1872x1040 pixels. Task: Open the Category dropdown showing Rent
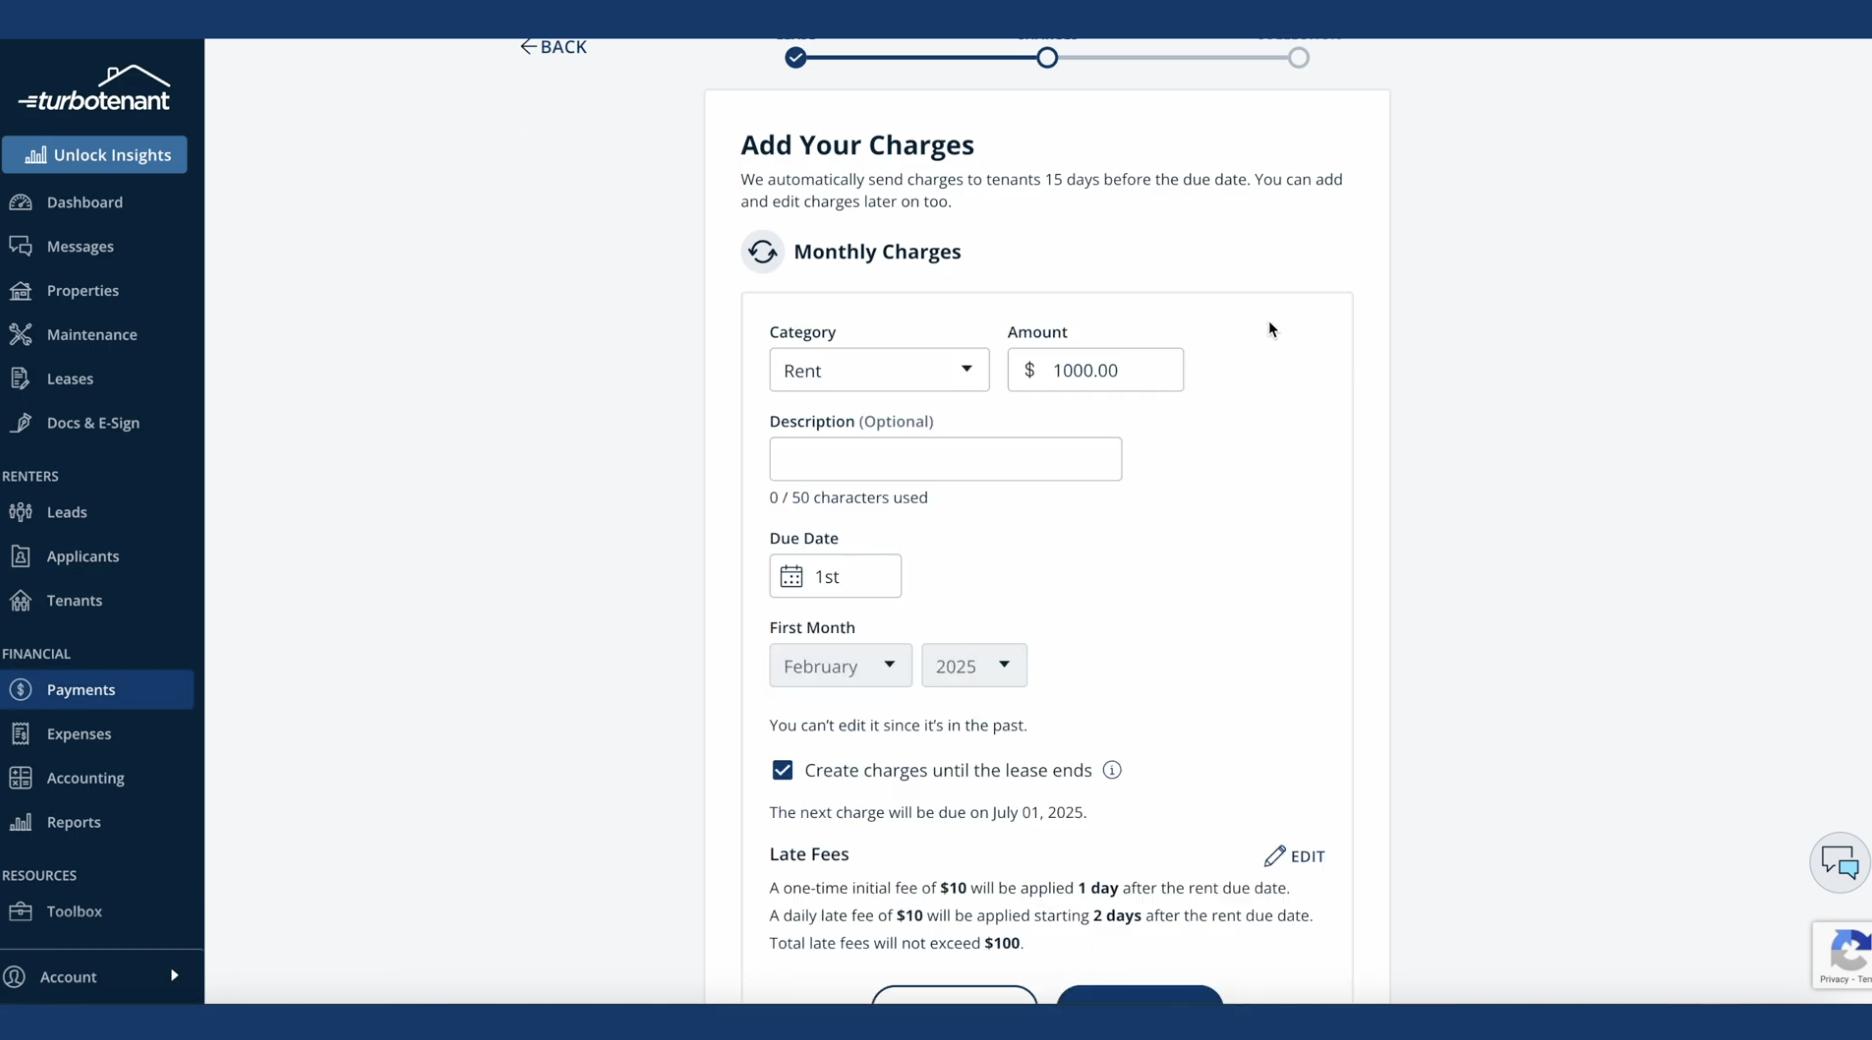tap(878, 369)
